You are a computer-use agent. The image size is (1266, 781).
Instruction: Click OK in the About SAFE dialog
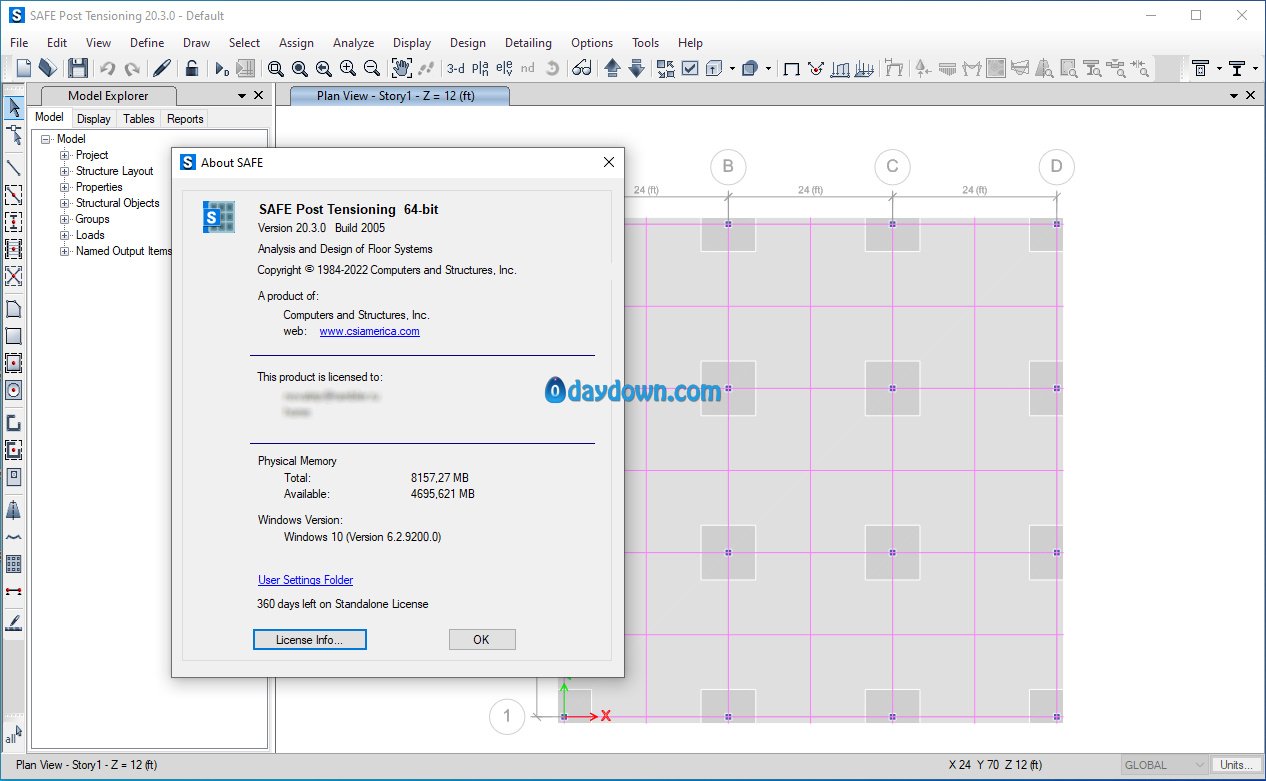pos(482,639)
